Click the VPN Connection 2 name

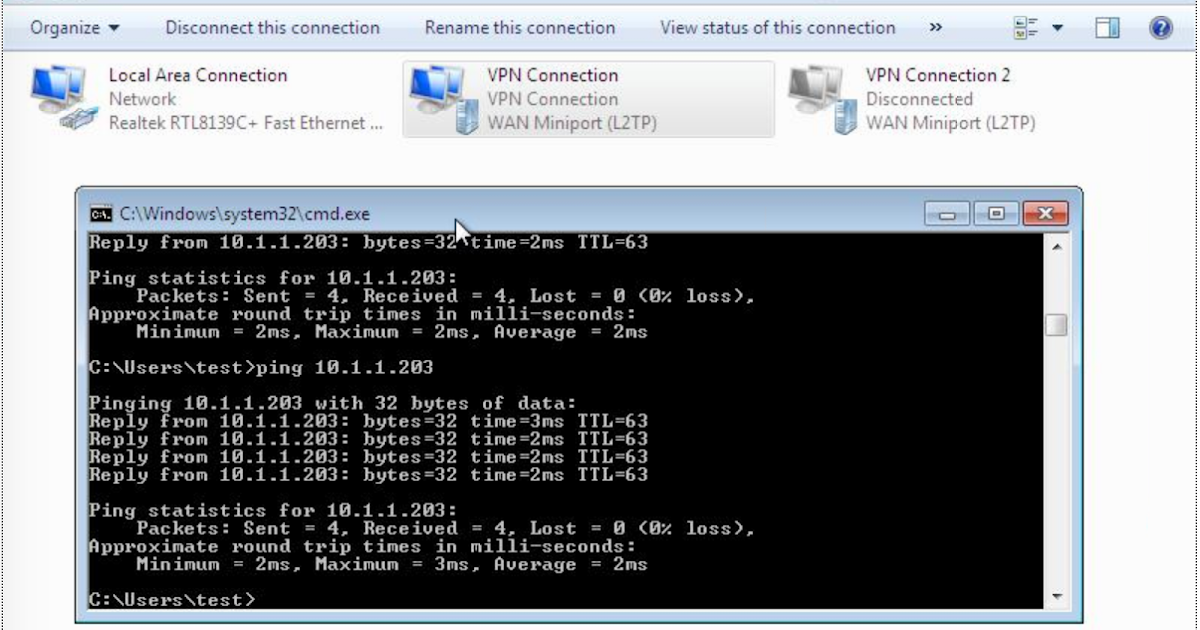(x=938, y=75)
